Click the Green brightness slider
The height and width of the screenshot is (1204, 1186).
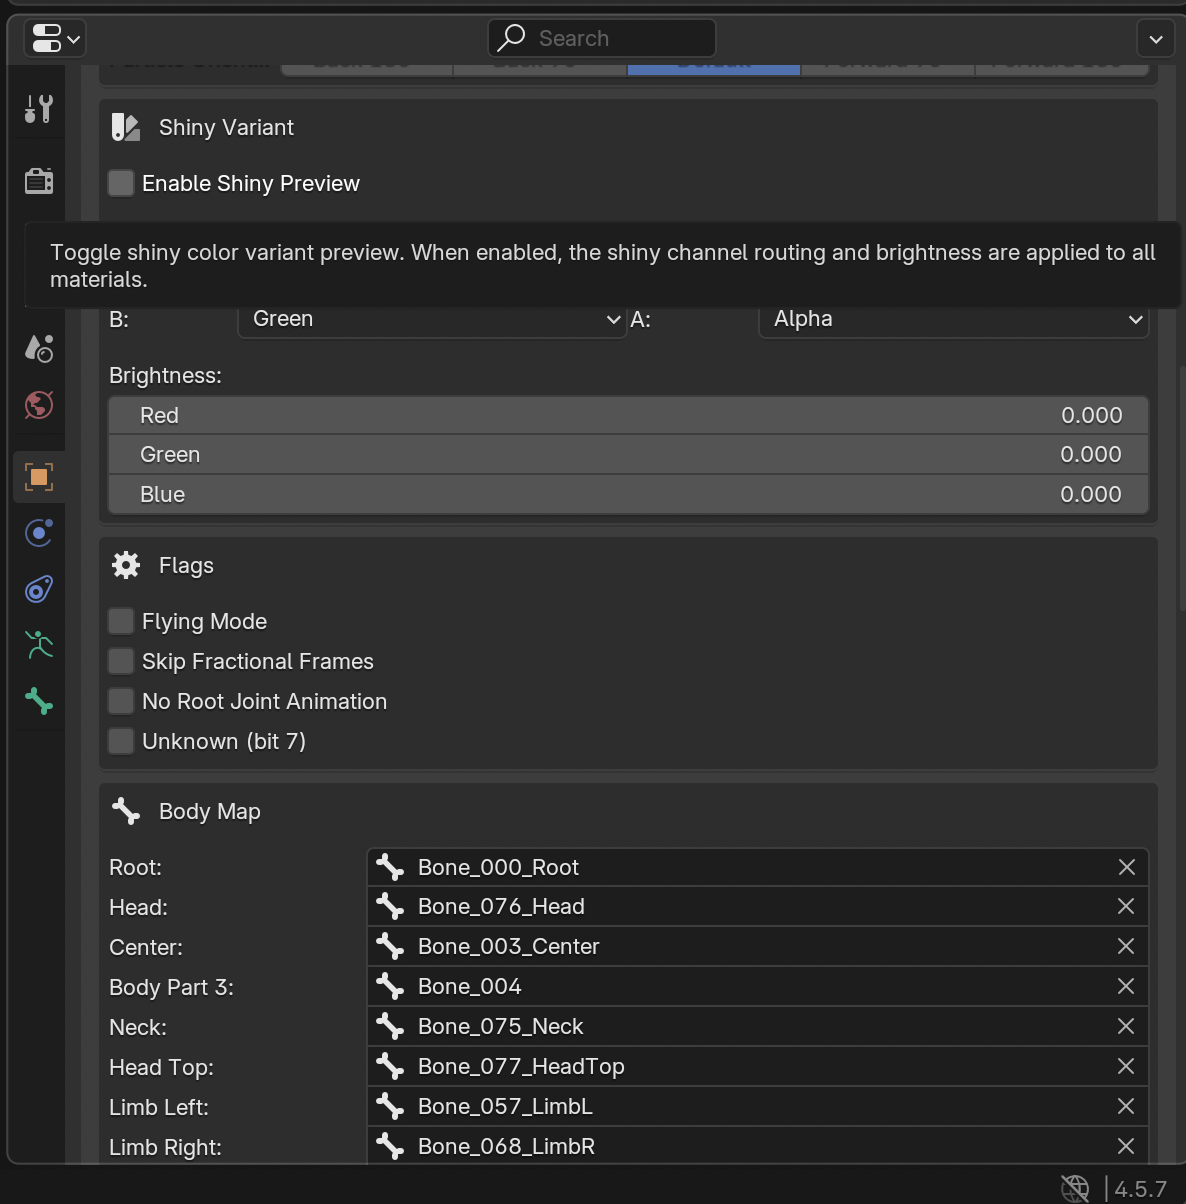pos(628,455)
